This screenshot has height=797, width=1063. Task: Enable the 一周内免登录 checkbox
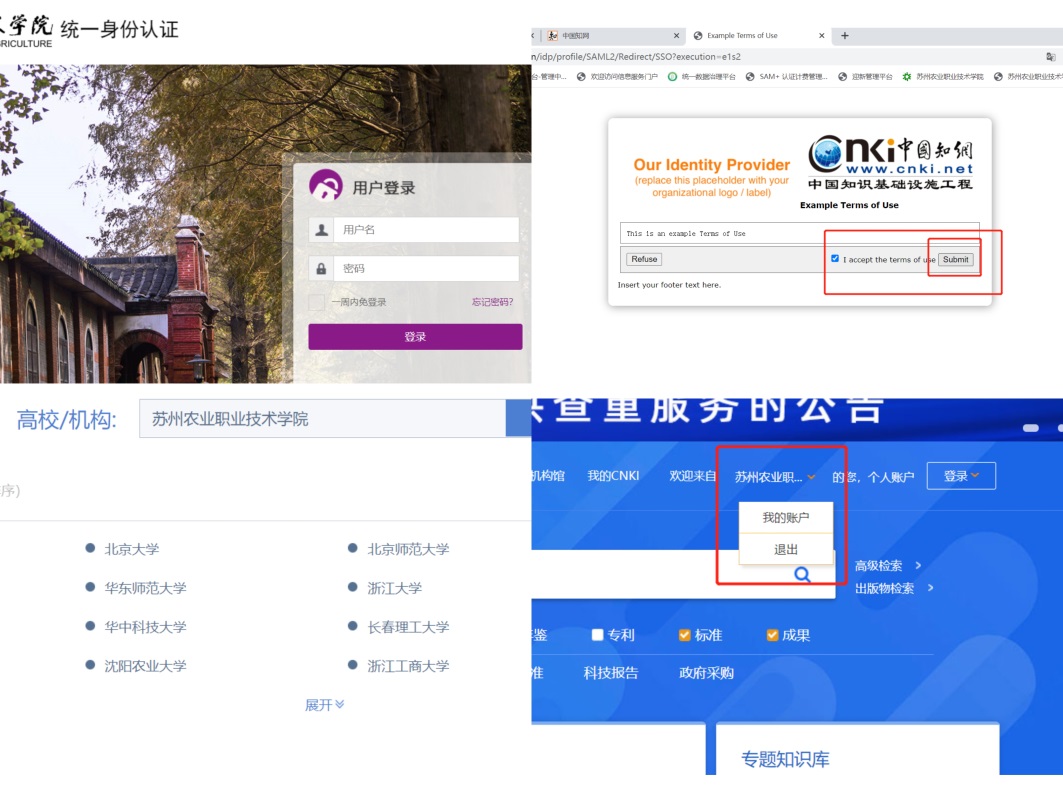click(317, 302)
